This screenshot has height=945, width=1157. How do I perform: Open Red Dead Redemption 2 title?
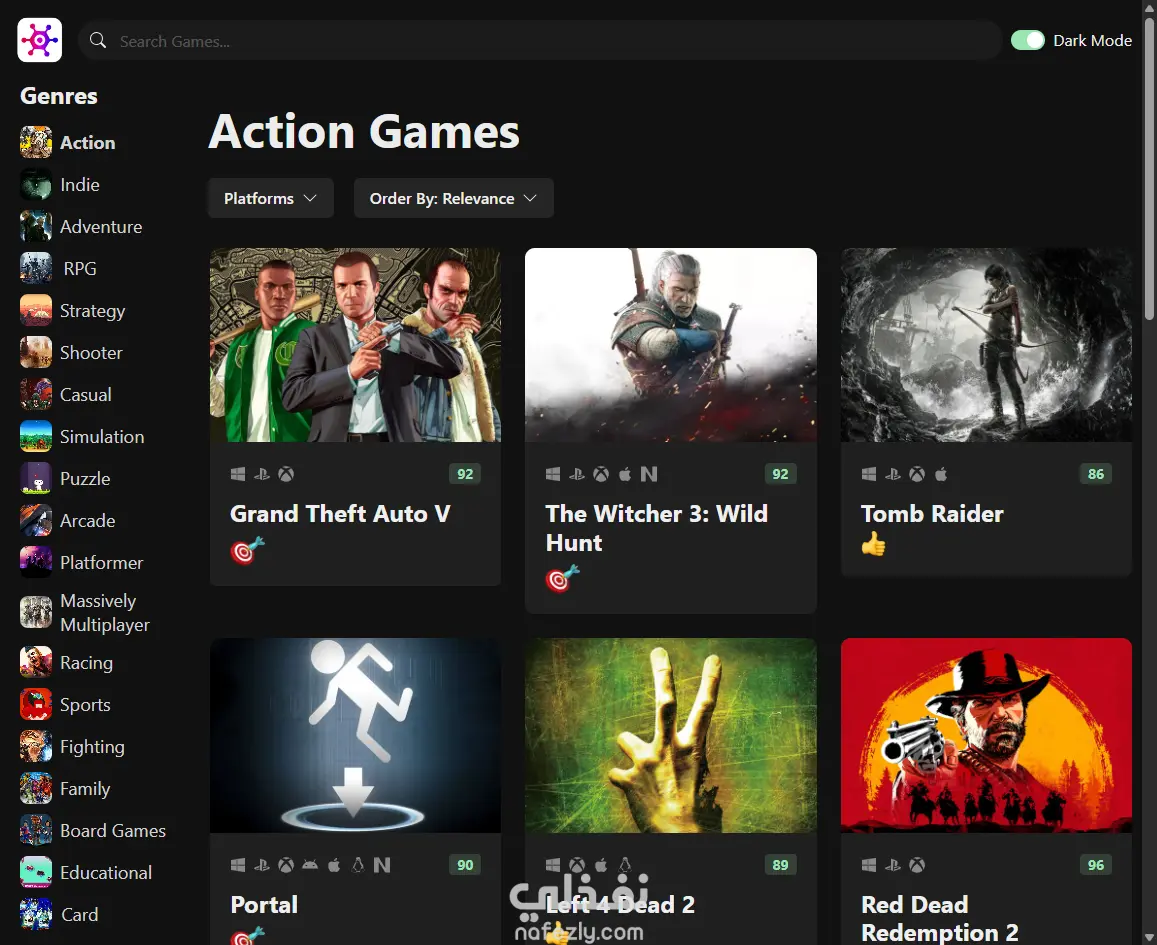[939, 918]
